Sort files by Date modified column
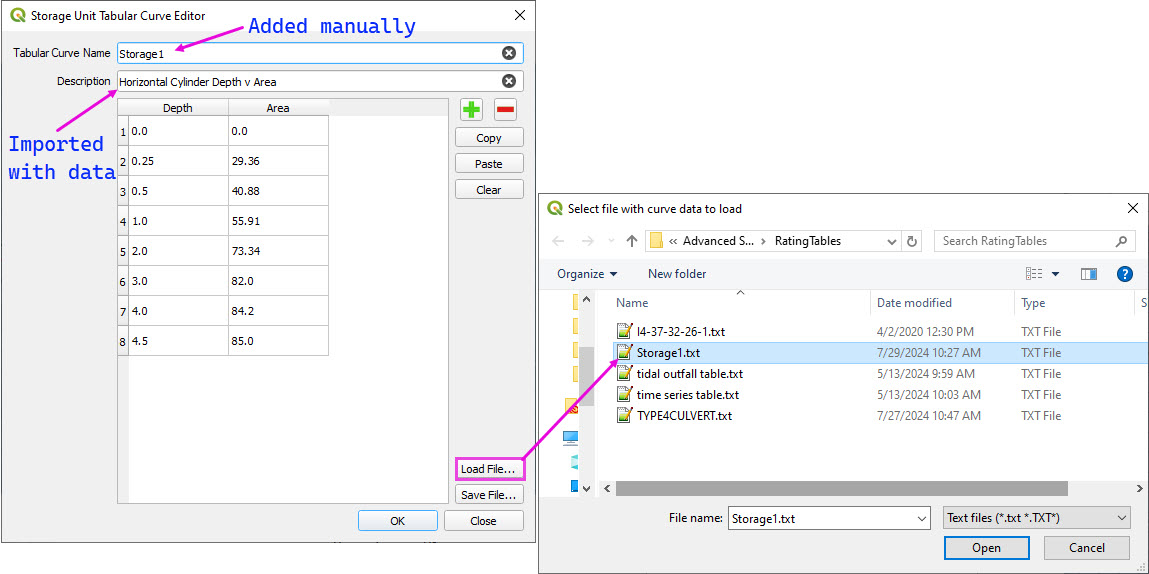The height and width of the screenshot is (574, 1149). [914, 303]
